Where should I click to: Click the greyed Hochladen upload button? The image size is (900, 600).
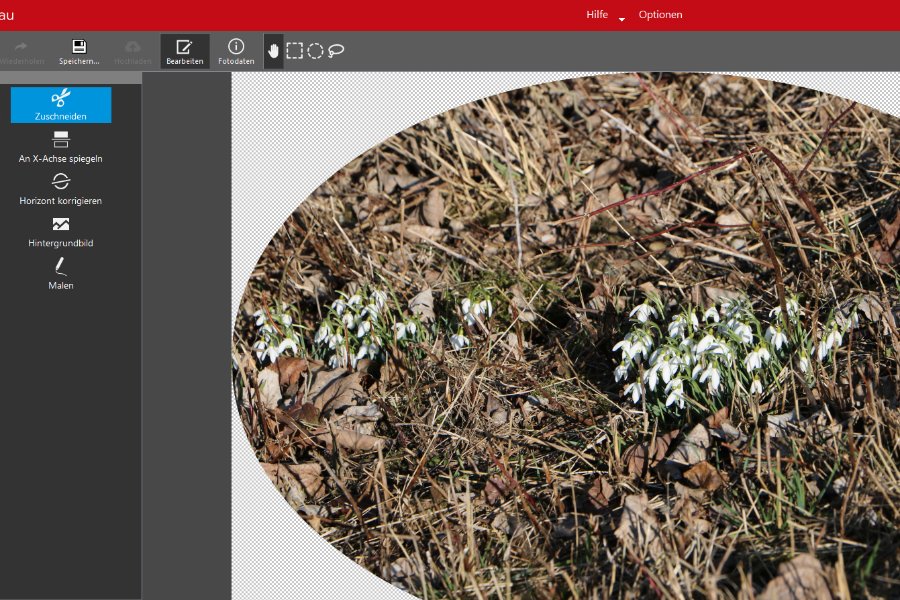[x=133, y=51]
